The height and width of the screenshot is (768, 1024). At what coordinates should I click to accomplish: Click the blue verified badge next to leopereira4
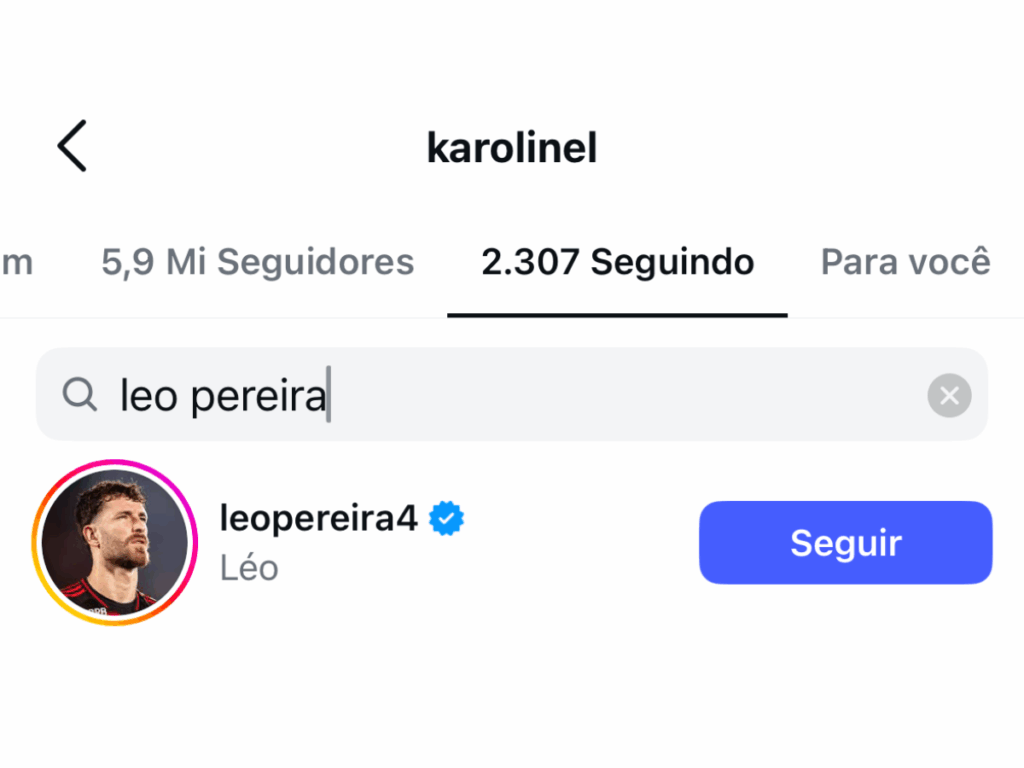coord(446,518)
